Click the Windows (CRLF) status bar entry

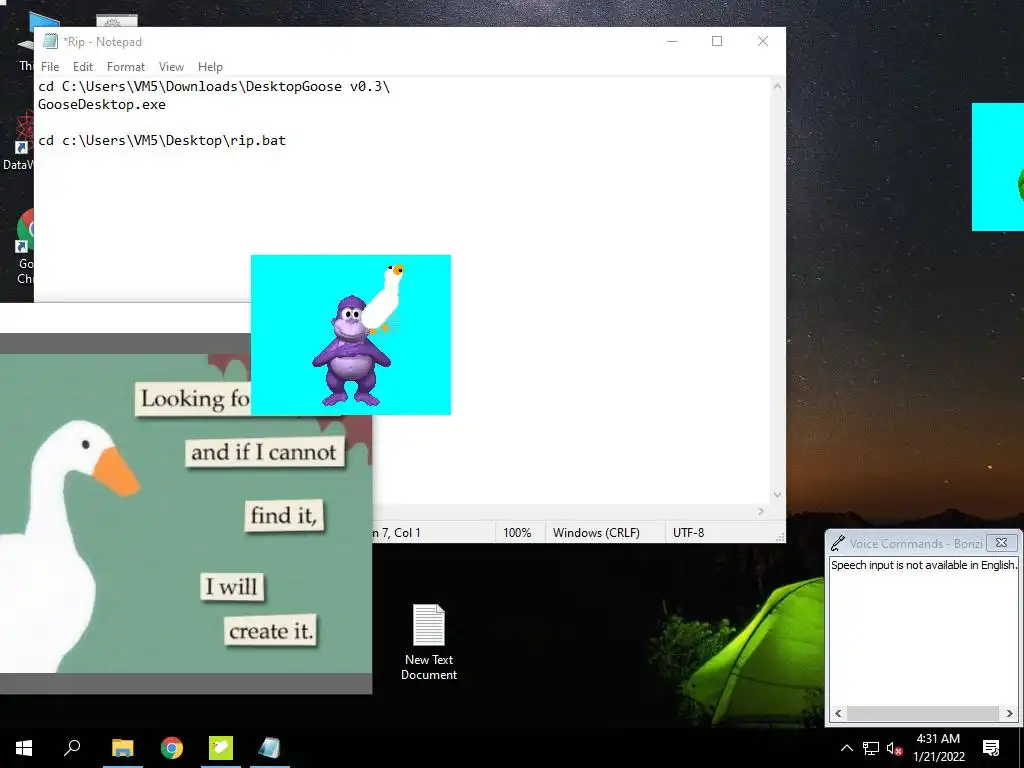tap(596, 533)
